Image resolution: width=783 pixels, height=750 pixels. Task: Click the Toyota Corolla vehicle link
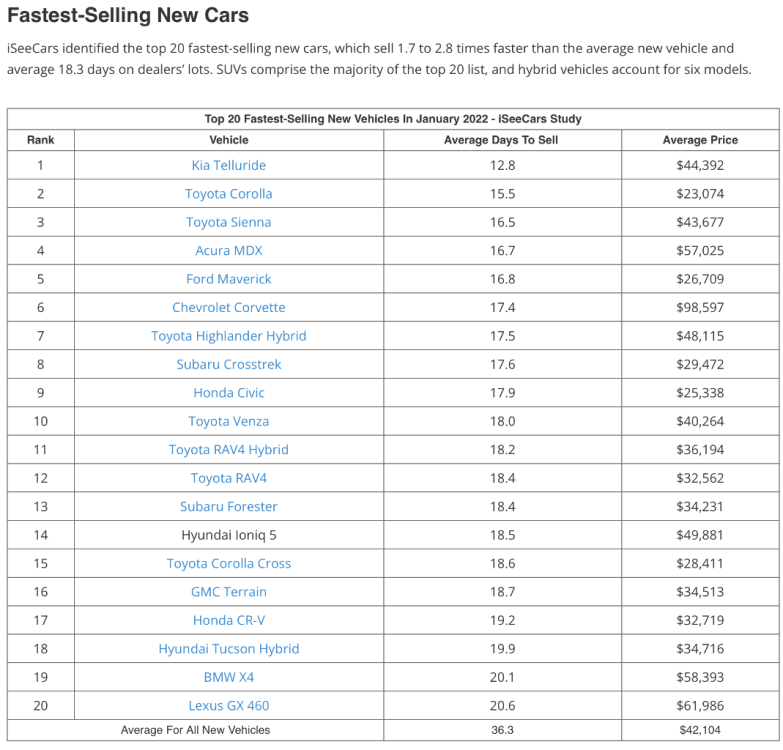(x=228, y=194)
